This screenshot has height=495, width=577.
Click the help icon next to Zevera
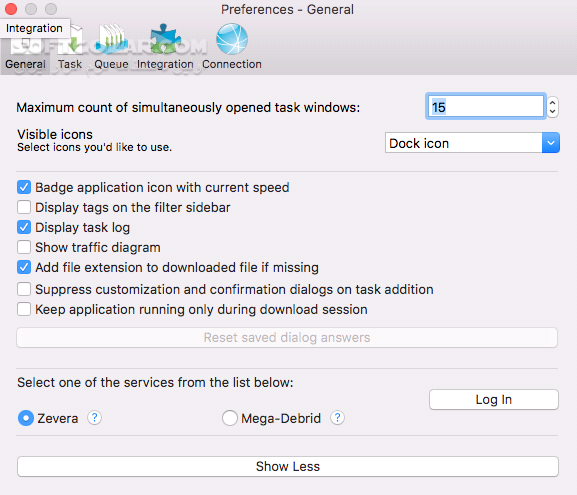tap(95, 418)
